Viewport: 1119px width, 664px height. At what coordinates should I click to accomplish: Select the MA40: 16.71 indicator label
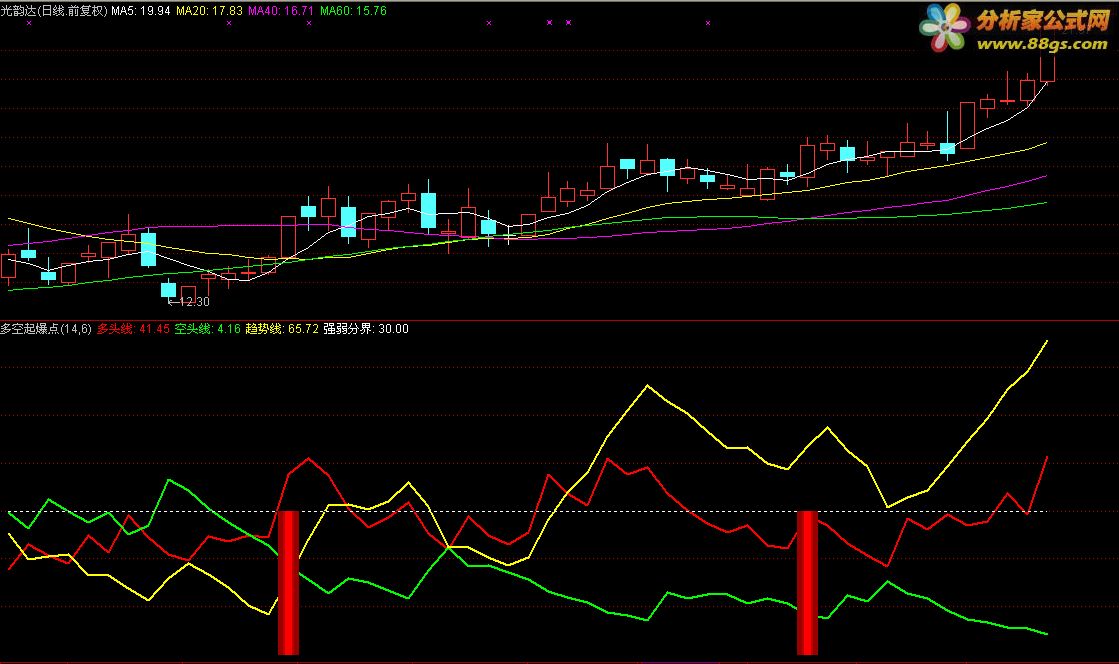click(281, 11)
